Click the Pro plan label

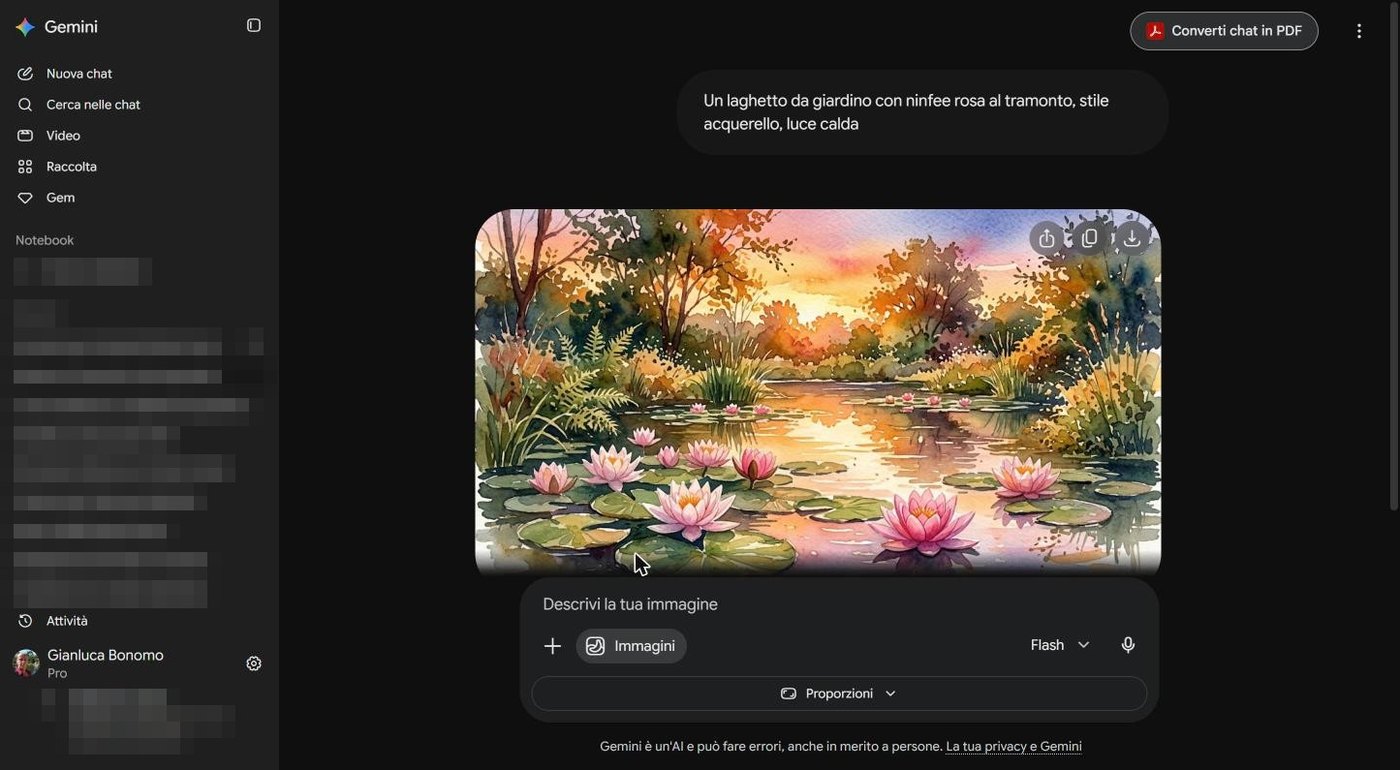[x=57, y=674]
